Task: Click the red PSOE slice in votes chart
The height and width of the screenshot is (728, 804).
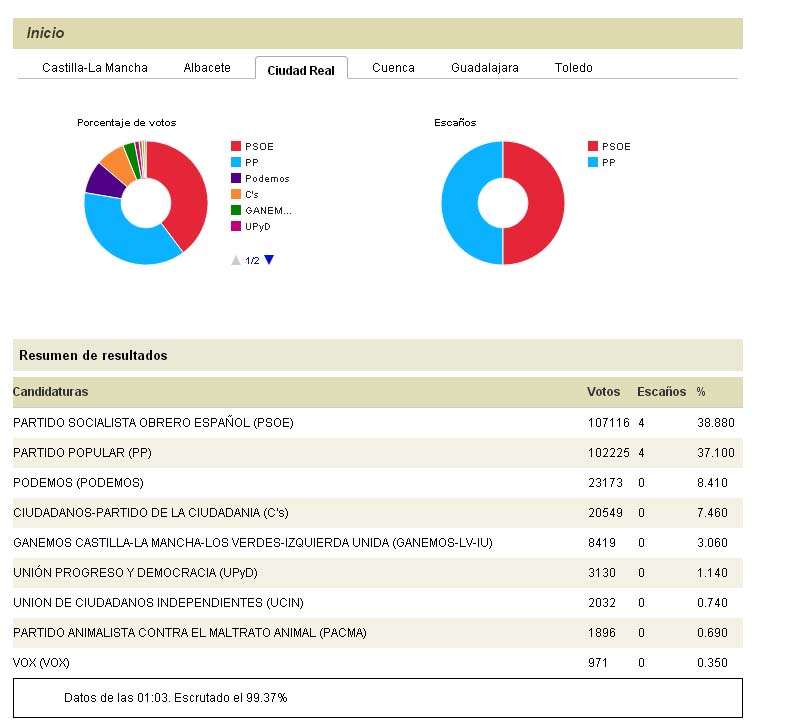Action: [187, 190]
